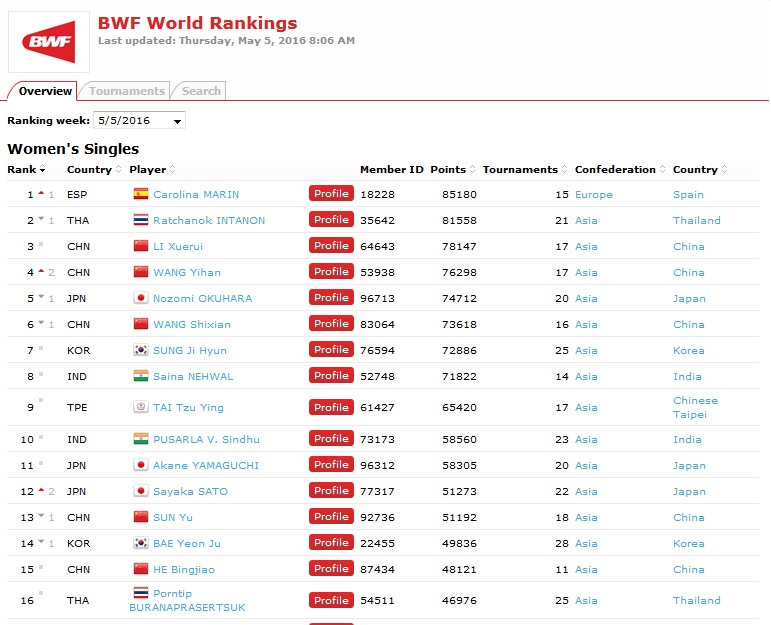Switch to the Tournaments tab

click(126, 91)
